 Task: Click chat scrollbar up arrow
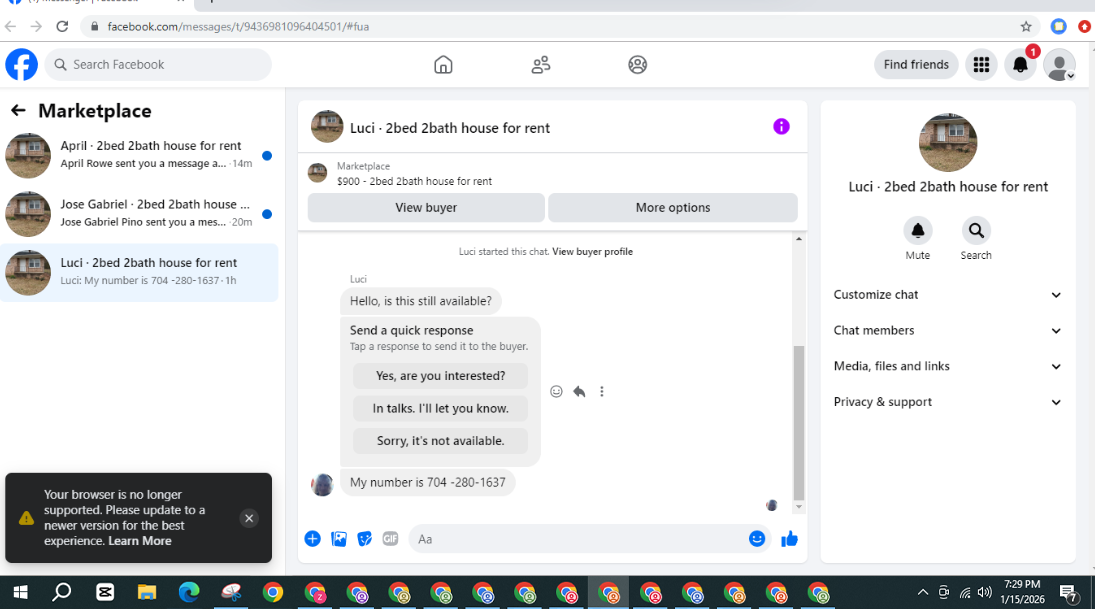799,239
